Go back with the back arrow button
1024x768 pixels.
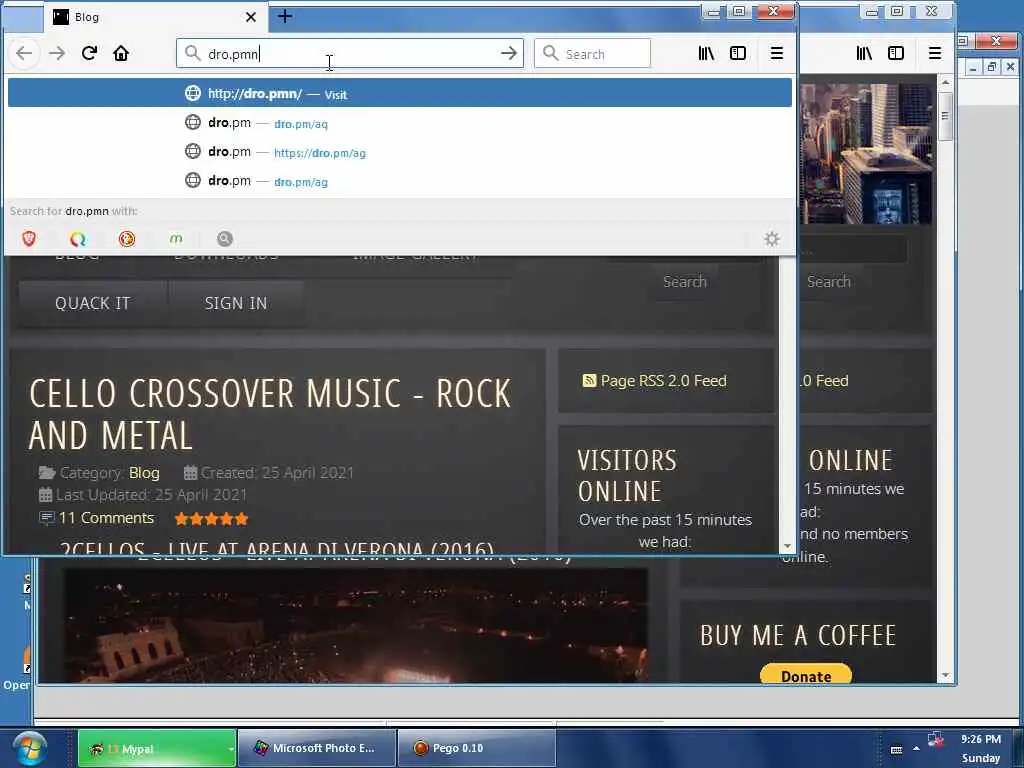pos(24,54)
